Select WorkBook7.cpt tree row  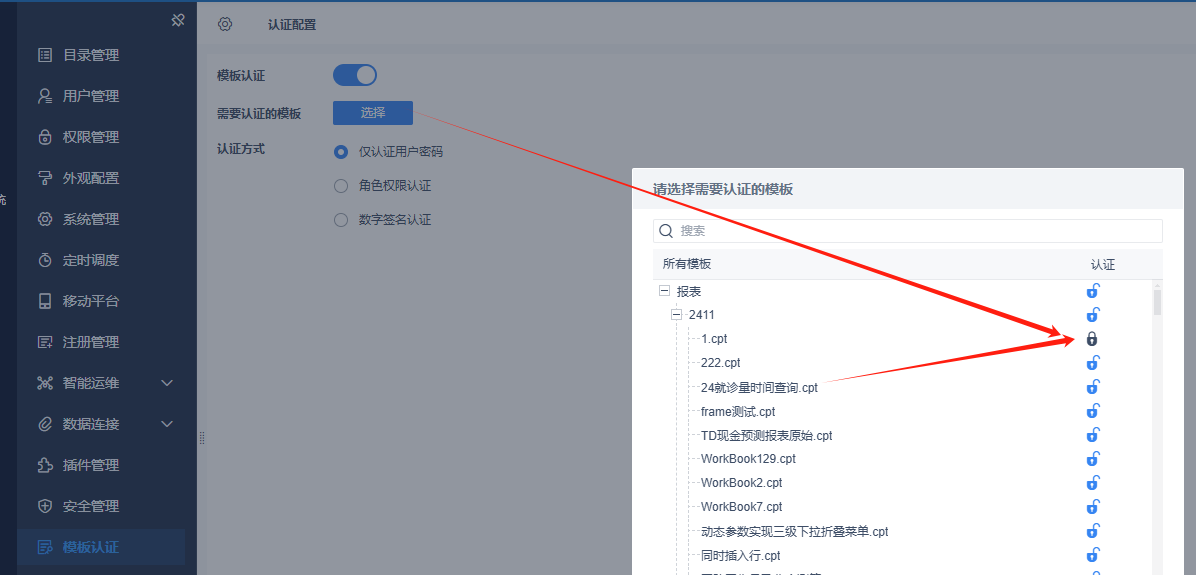pyautogui.click(x=741, y=506)
